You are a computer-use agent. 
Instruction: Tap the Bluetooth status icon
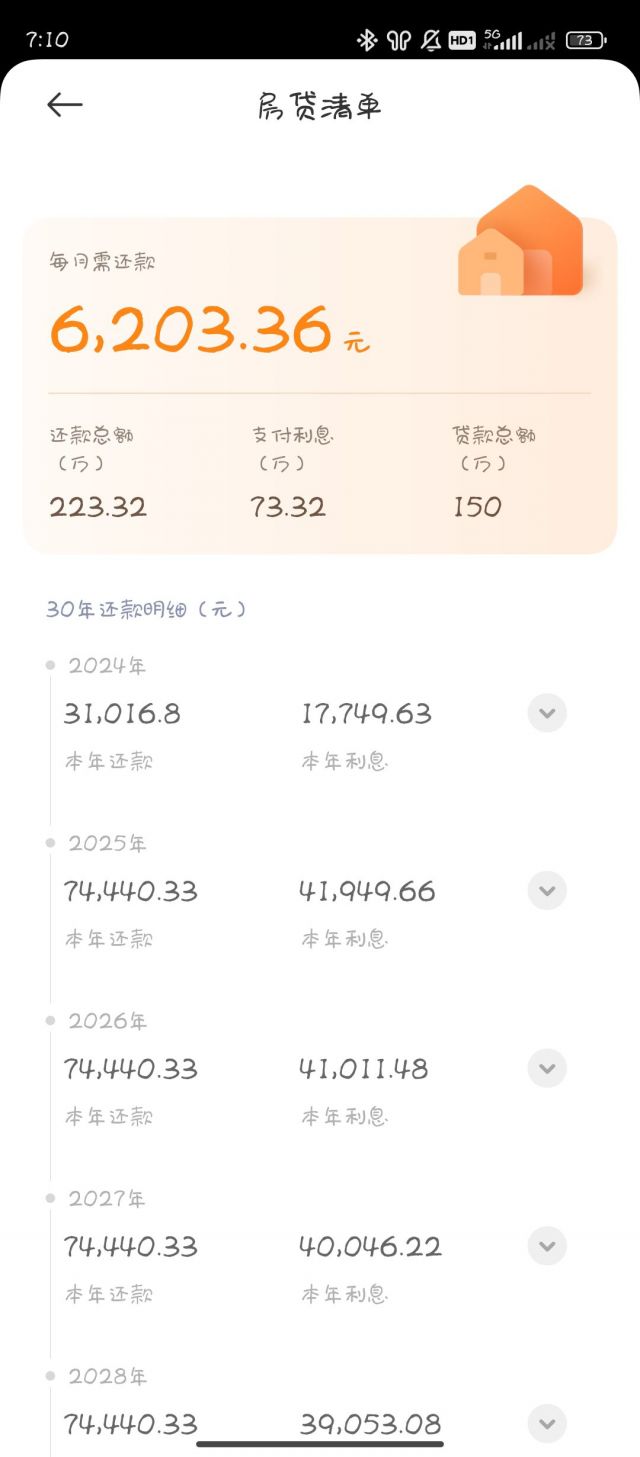tap(367, 40)
